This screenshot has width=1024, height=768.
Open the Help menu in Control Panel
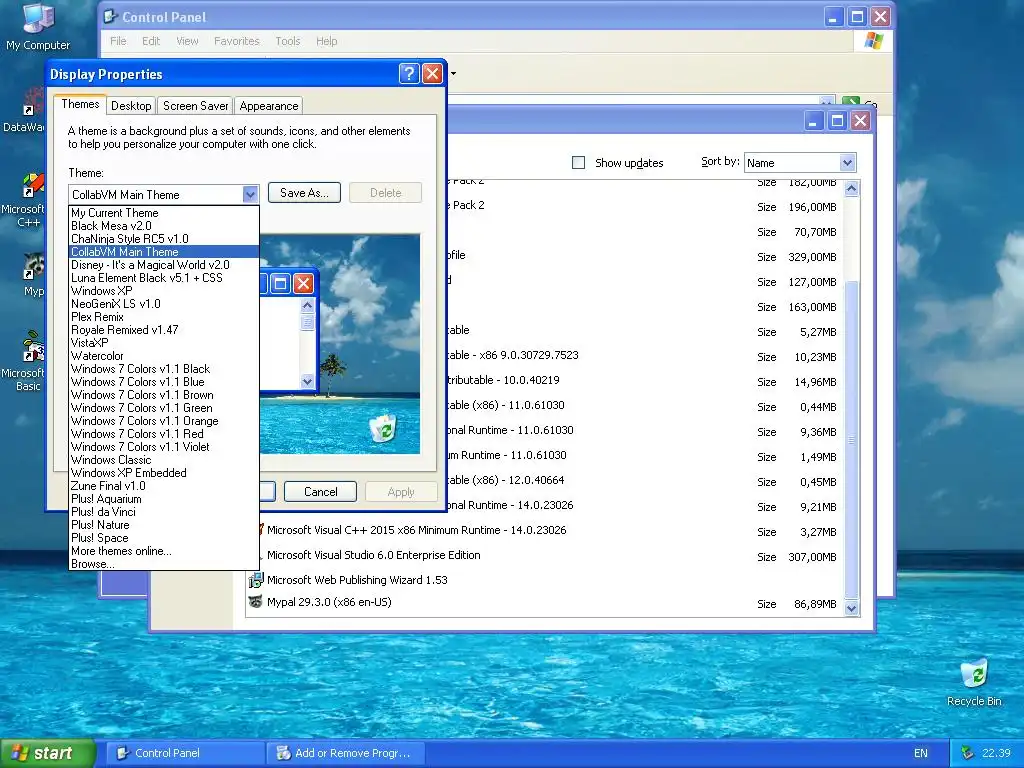(327, 41)
